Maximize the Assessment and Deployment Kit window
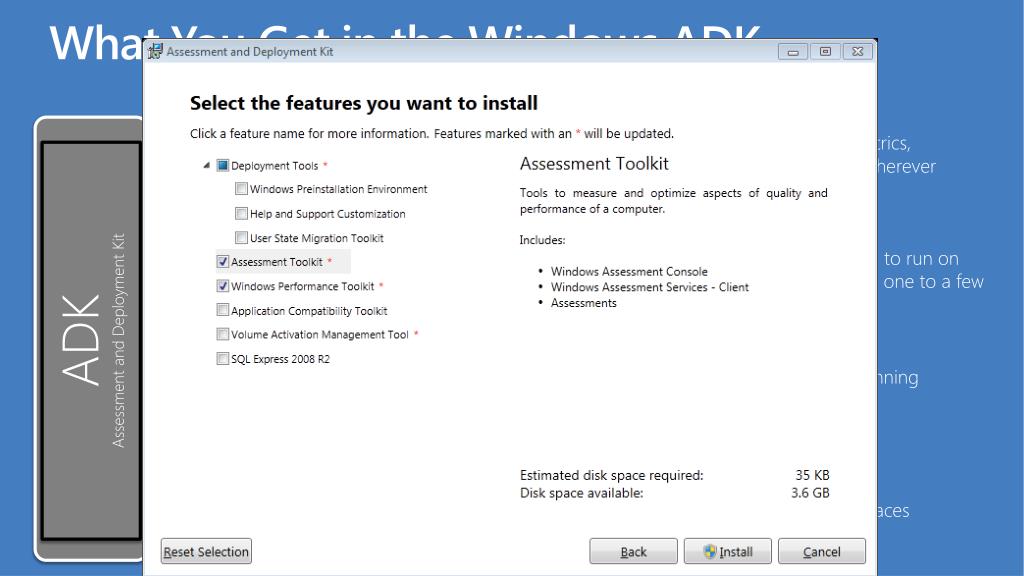The width and height of the screenshot is (1024, 576). 825,52
